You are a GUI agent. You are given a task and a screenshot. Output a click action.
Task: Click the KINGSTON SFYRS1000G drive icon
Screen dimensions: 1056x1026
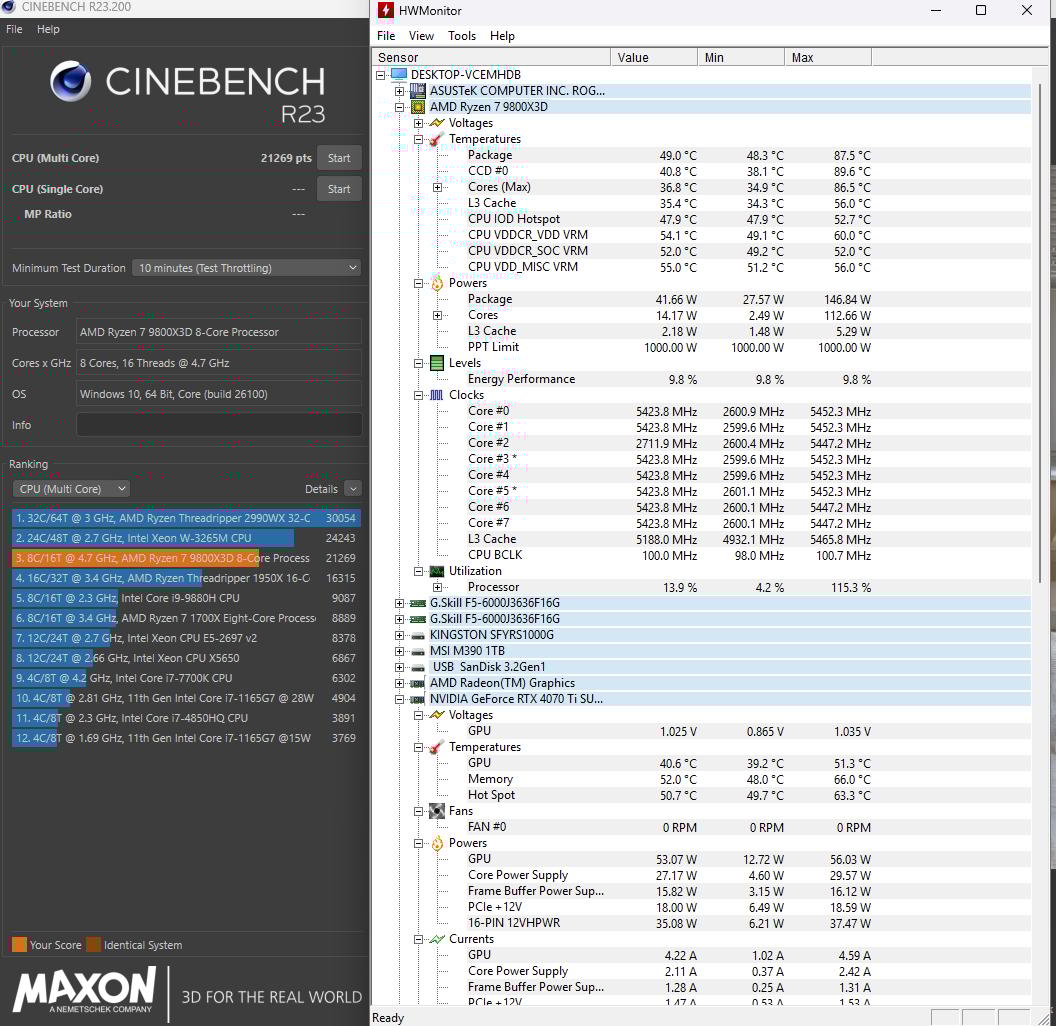(417, 635)
